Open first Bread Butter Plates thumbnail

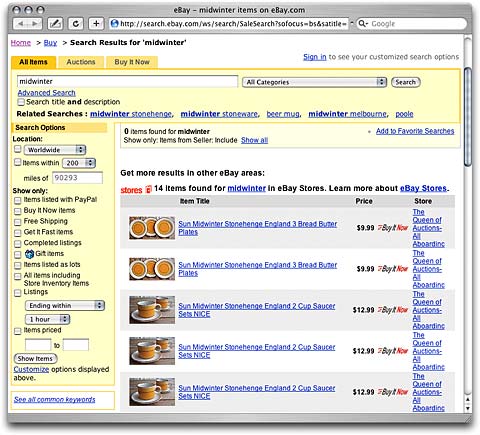click(152, 228)
